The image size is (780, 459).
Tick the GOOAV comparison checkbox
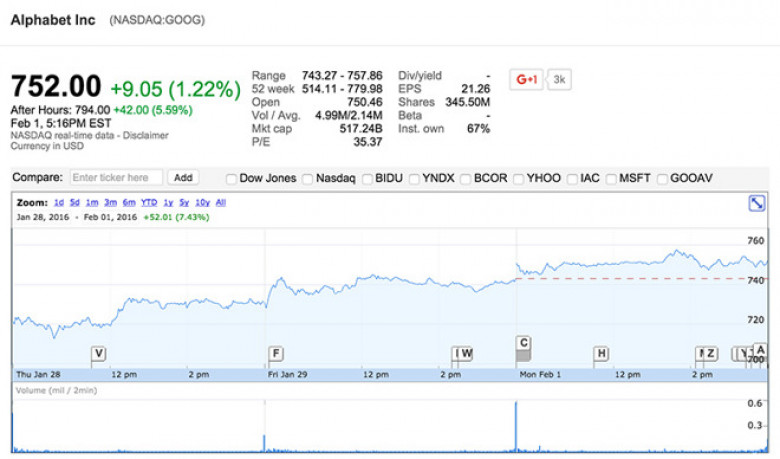click(662, 179)
